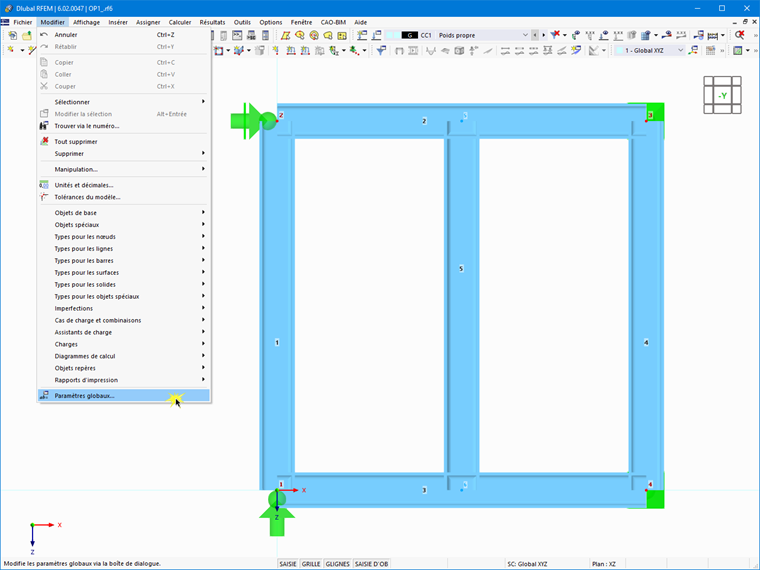Click the dimension line toolbar icon
760x570 pixels.
pos(712,35)
